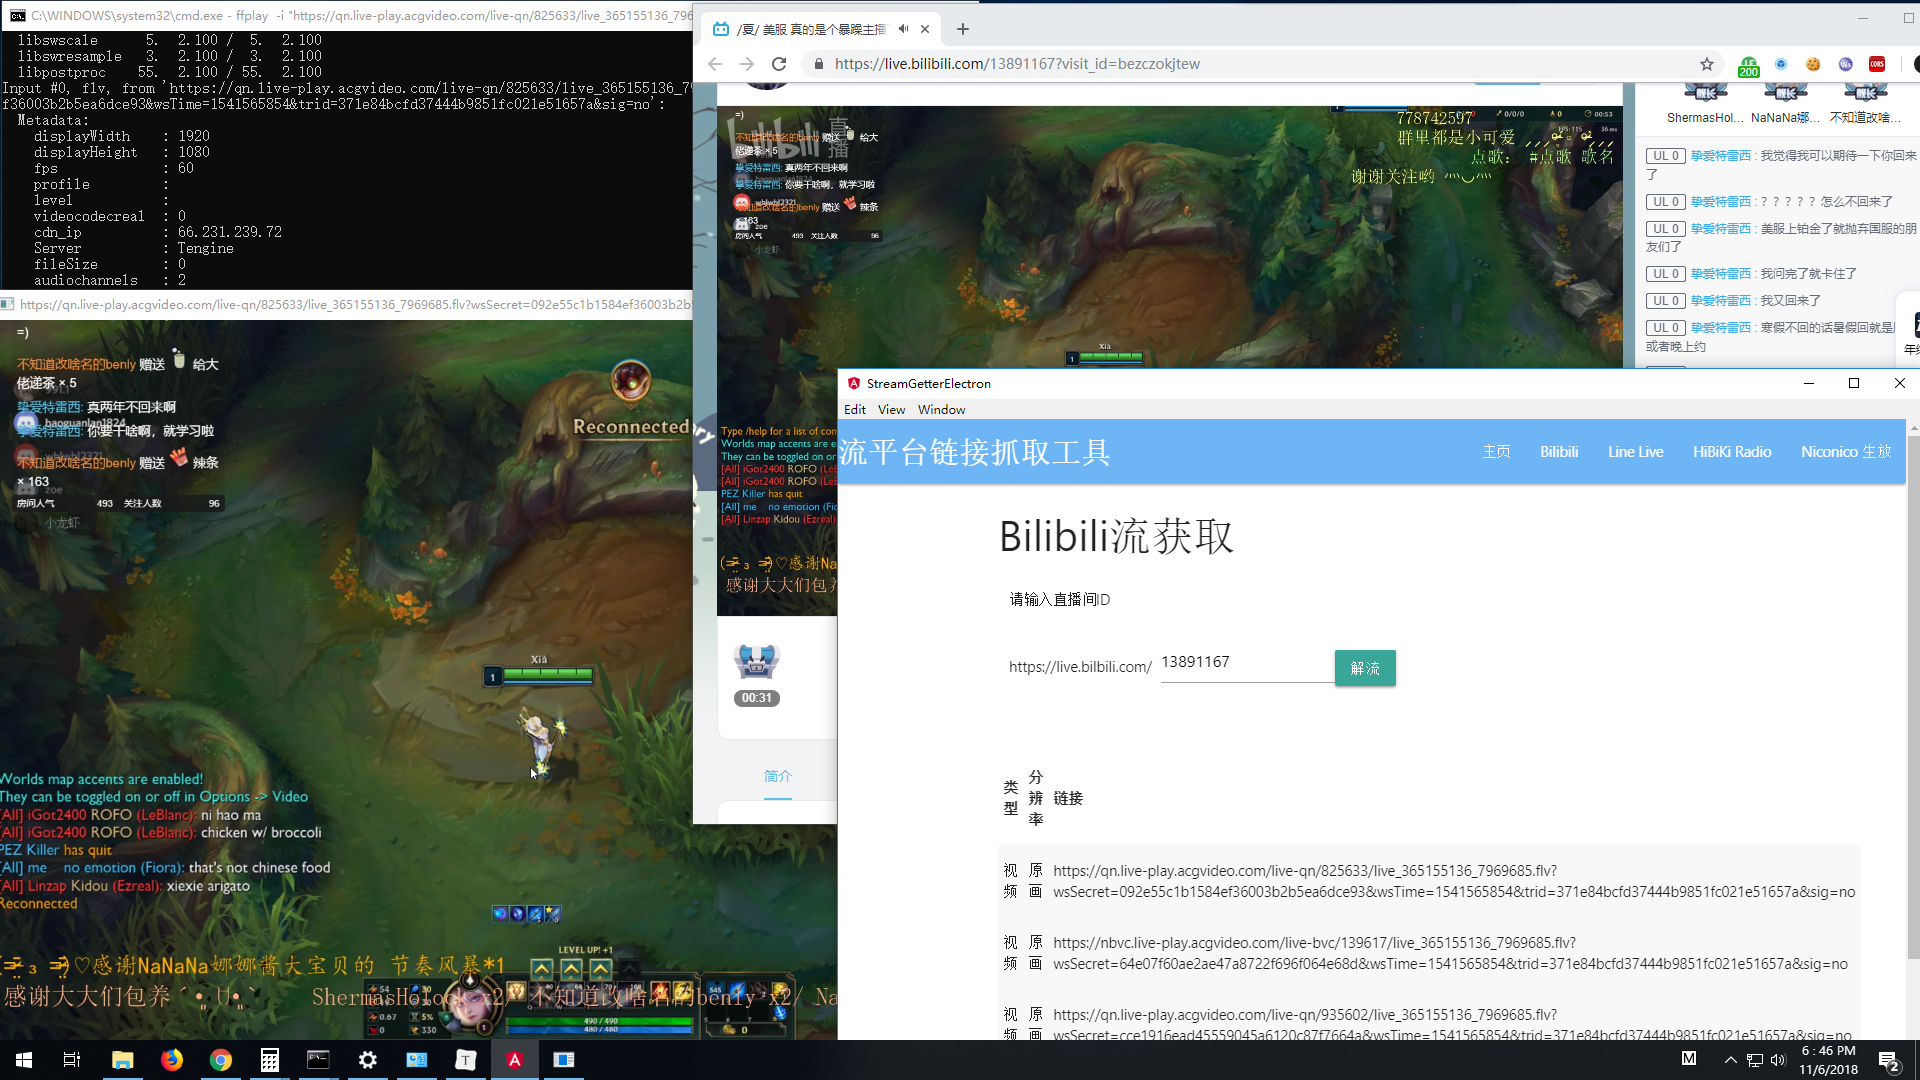Show hidden system tray icons
Screen dimensions: 1920x1080
(x=1730, y=1060)
